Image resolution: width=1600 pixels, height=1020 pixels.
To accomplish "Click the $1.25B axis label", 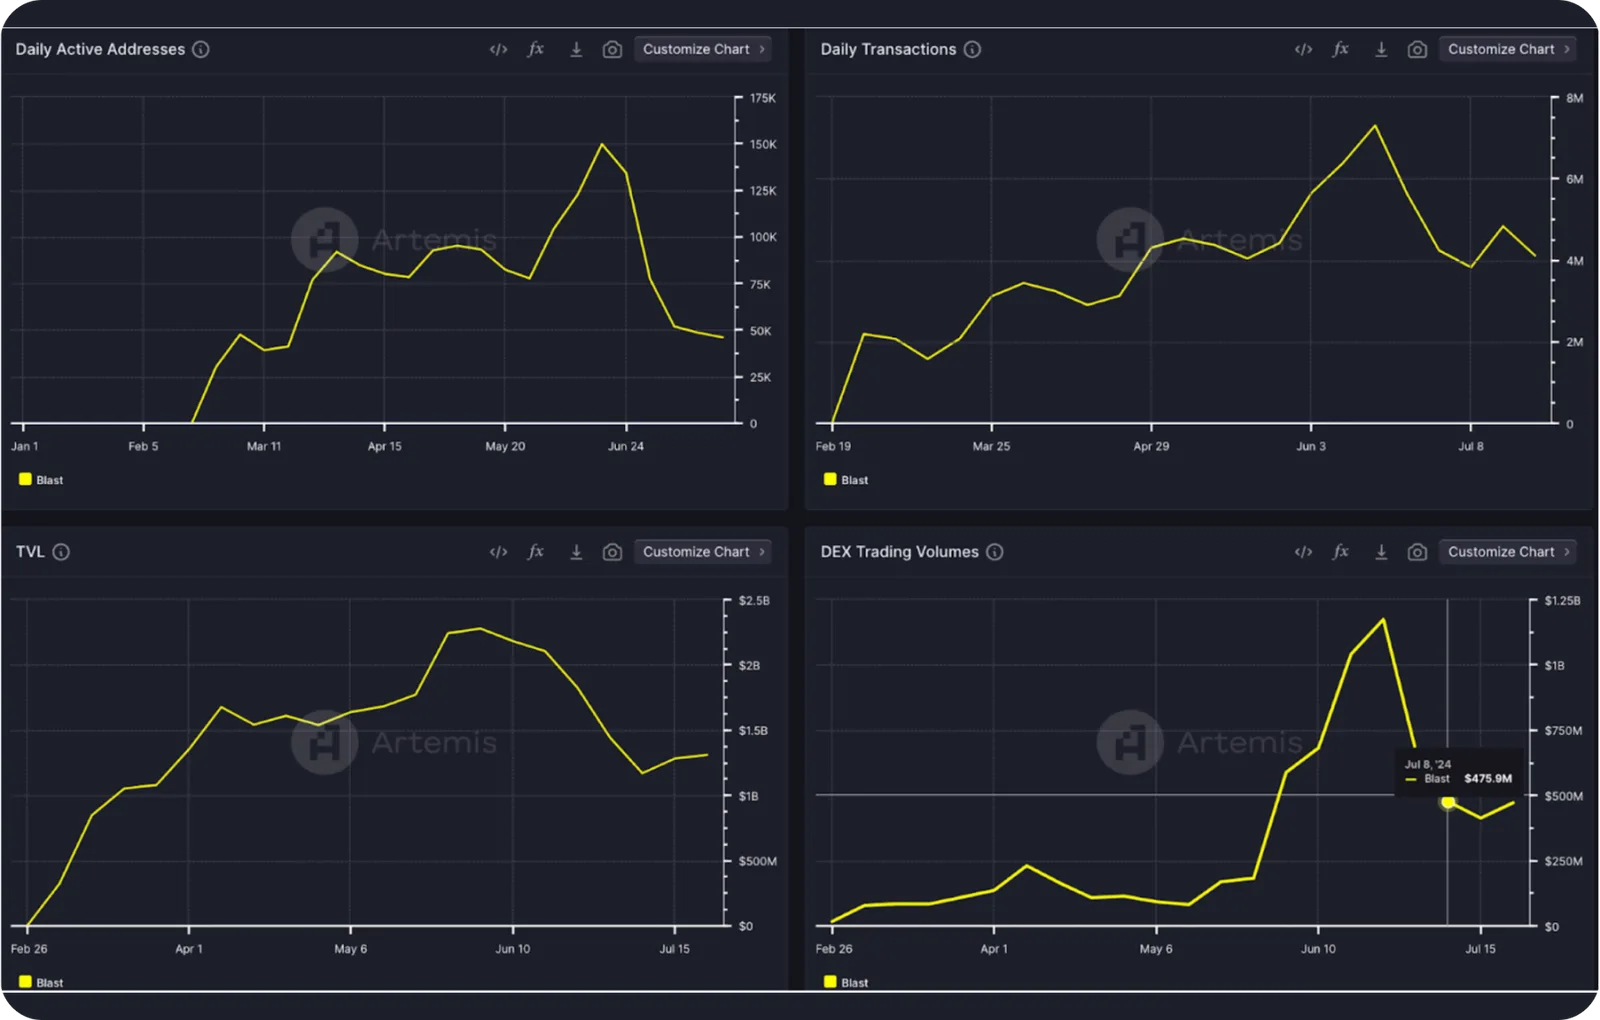I will 1562,601.
